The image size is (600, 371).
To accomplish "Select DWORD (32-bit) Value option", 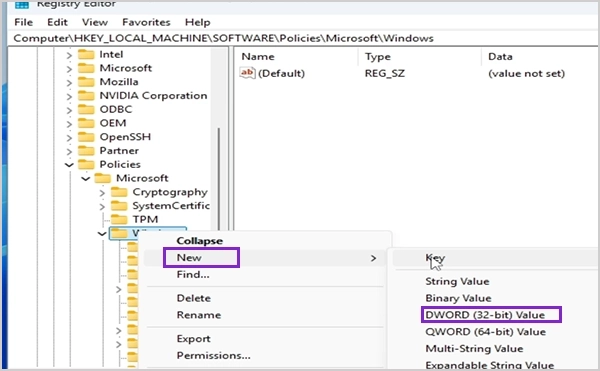I will tap(485, 315).
